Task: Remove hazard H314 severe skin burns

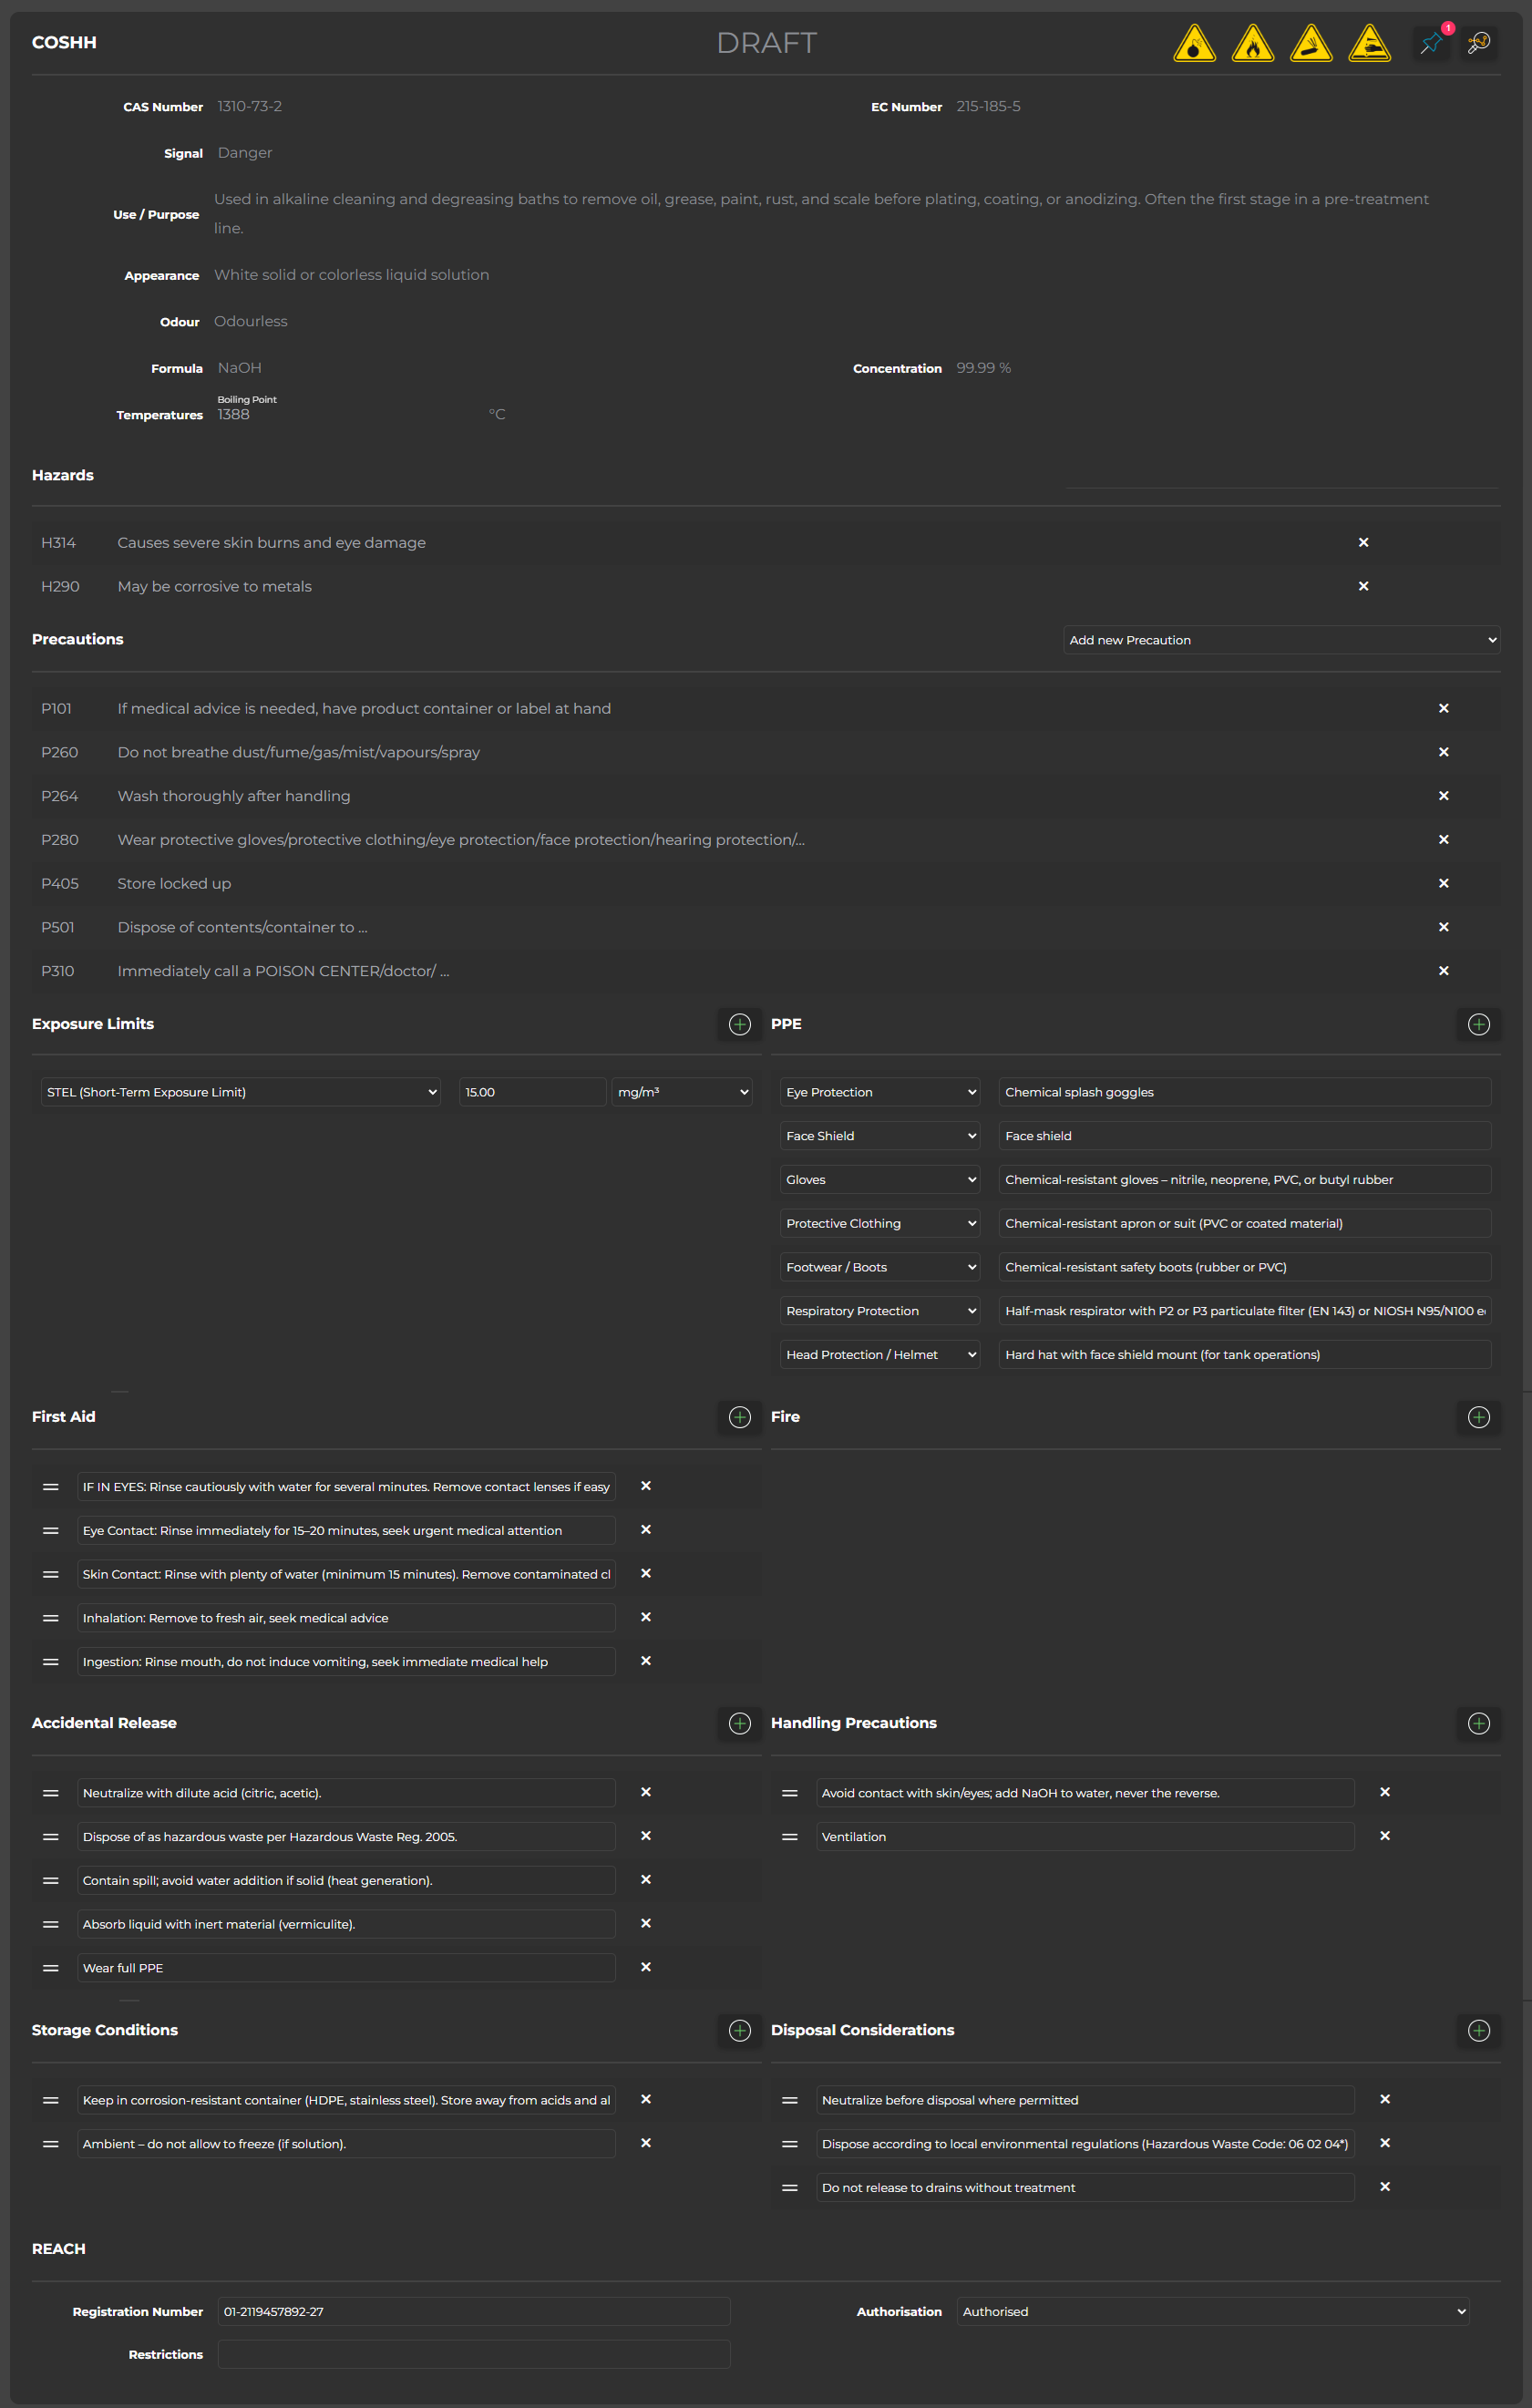Action: (1363, 543)
